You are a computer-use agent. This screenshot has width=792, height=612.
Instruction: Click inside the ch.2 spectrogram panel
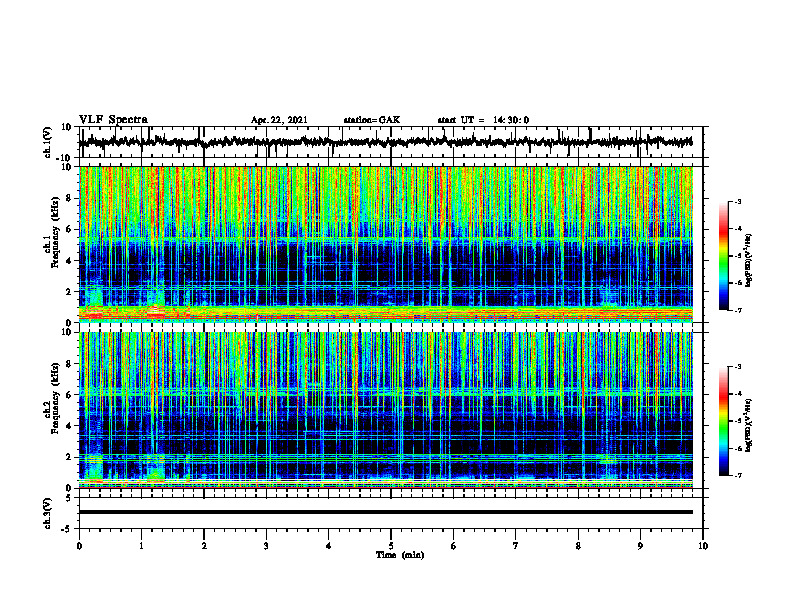(x=385, y=410)
